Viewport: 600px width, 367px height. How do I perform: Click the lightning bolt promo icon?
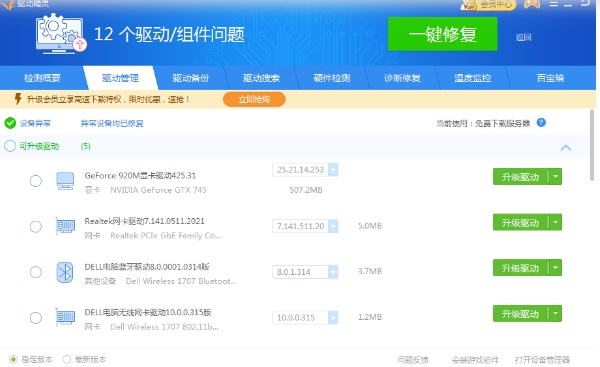click(18, 99)
